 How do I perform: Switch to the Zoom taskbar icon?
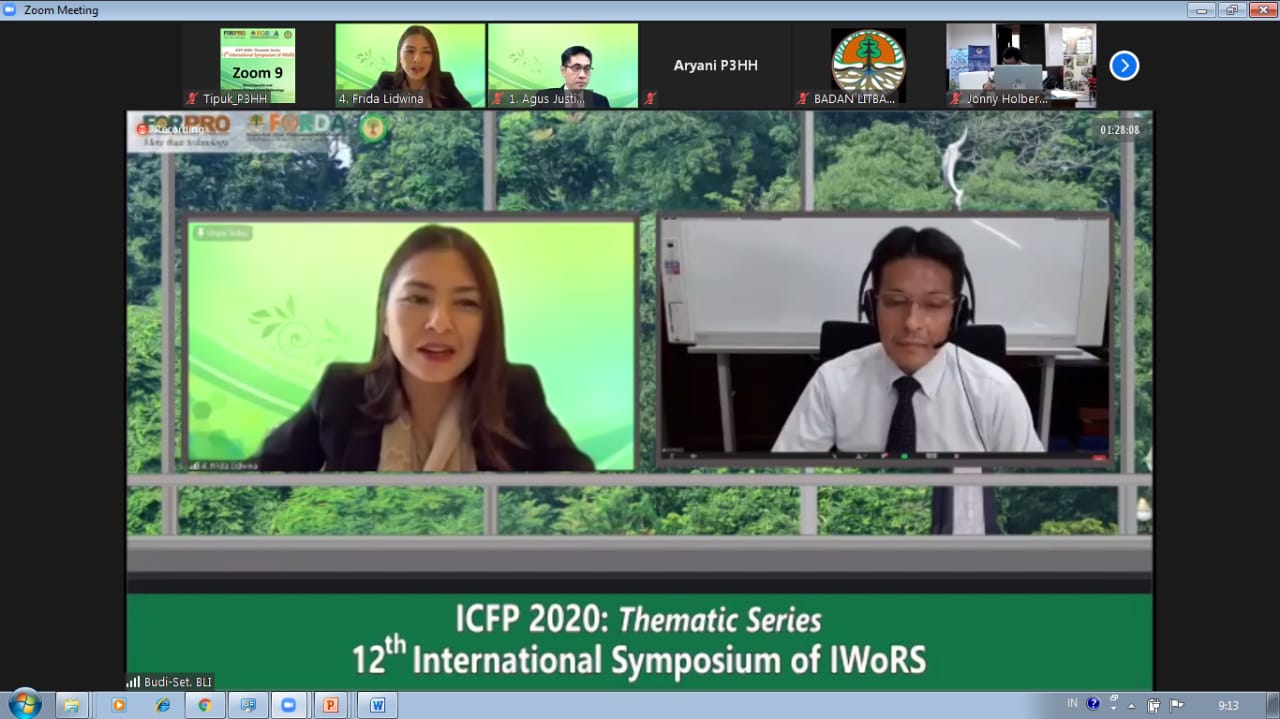click(x=288, y=705)
